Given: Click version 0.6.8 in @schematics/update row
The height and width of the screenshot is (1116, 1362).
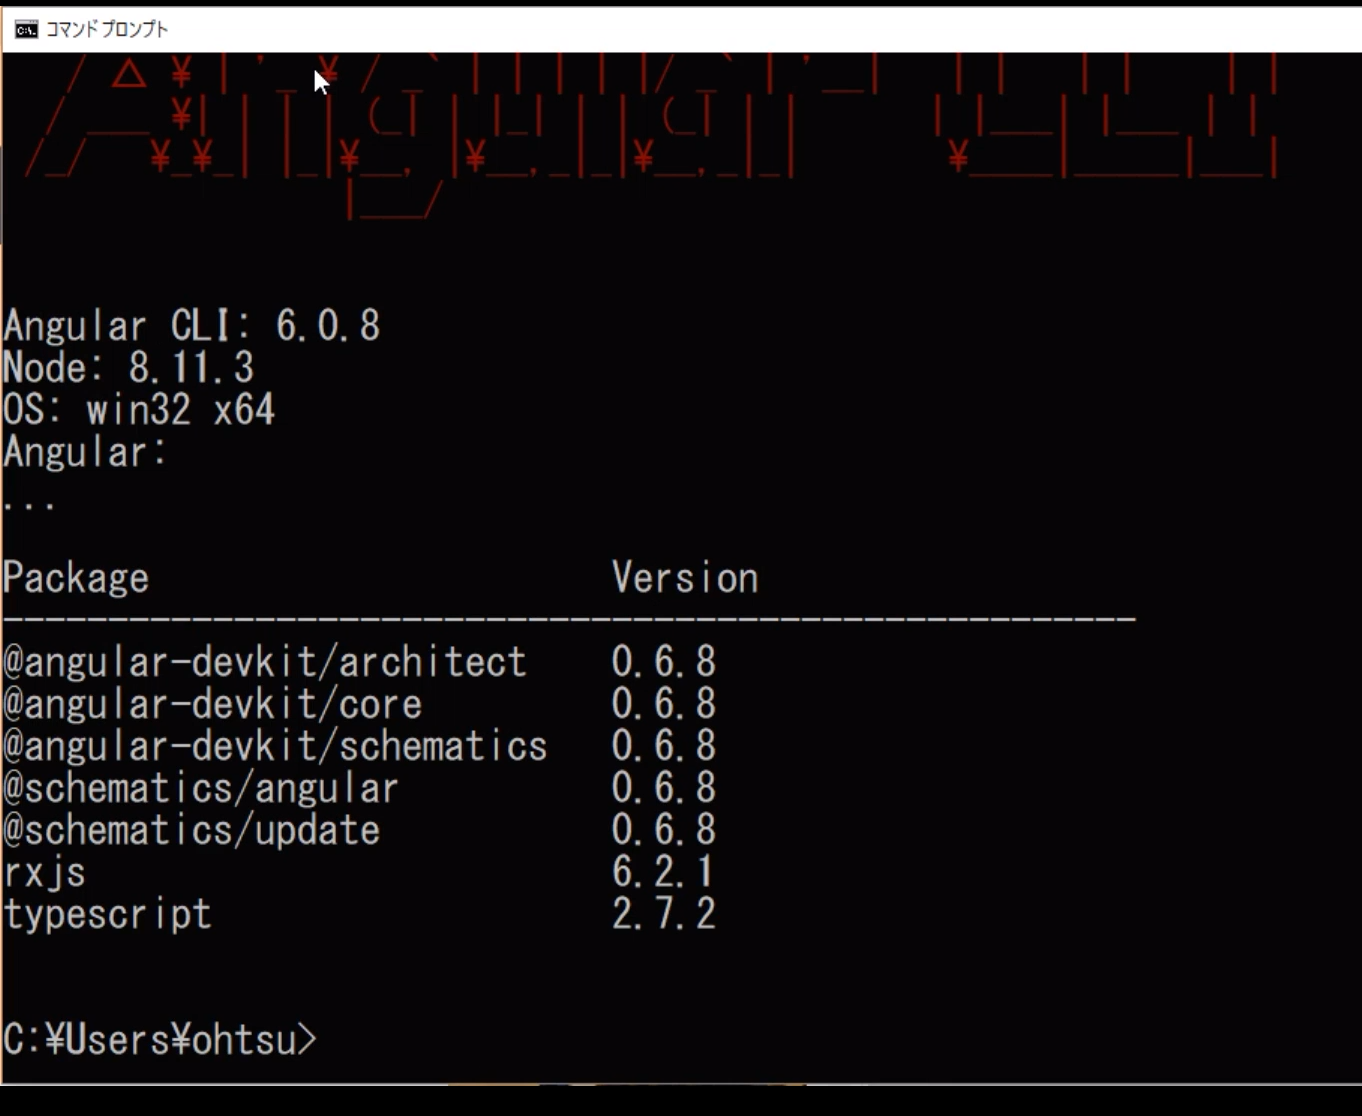Looking at the screenshot, I should pyautogui.click(x=664, y=830).
